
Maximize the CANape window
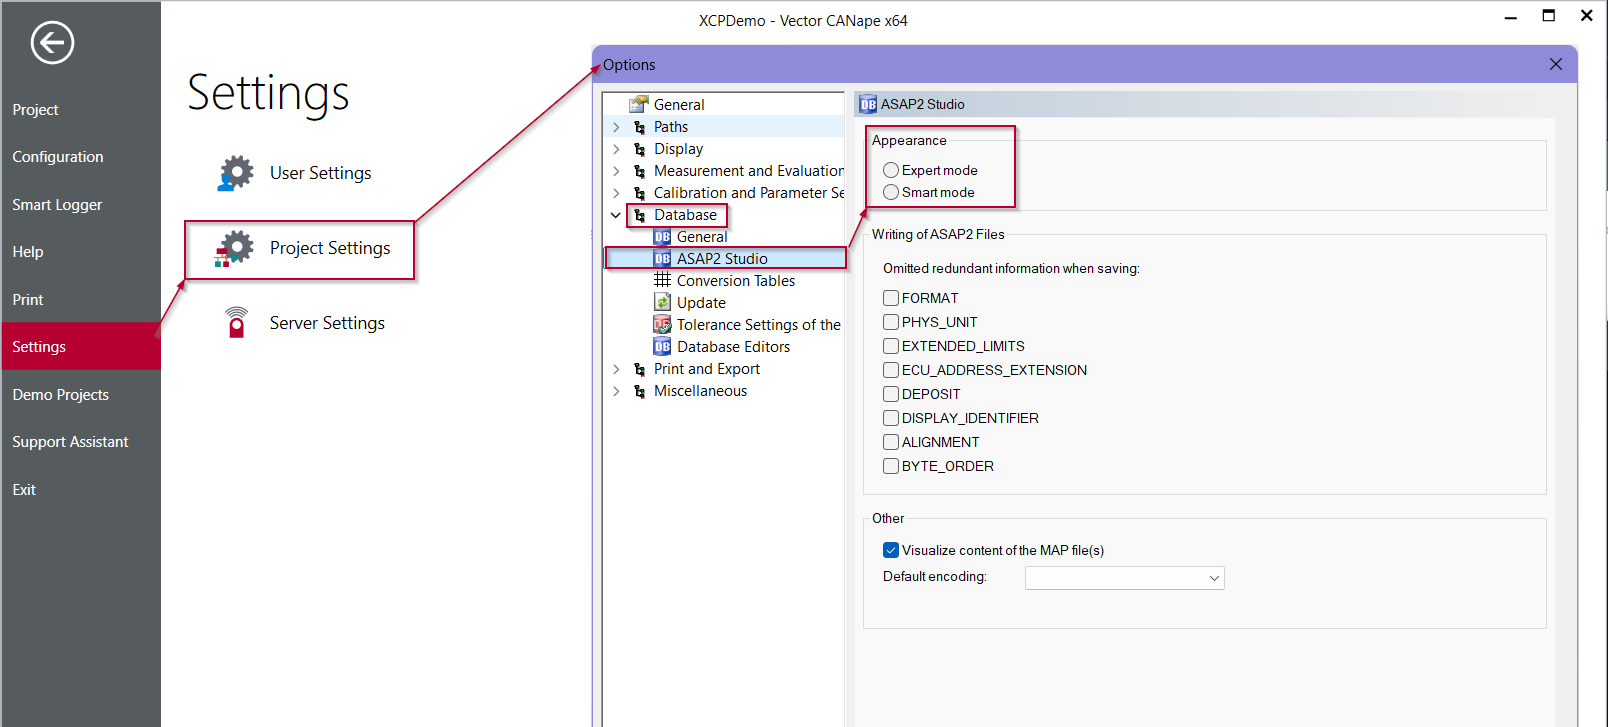tap(1549, 16)
